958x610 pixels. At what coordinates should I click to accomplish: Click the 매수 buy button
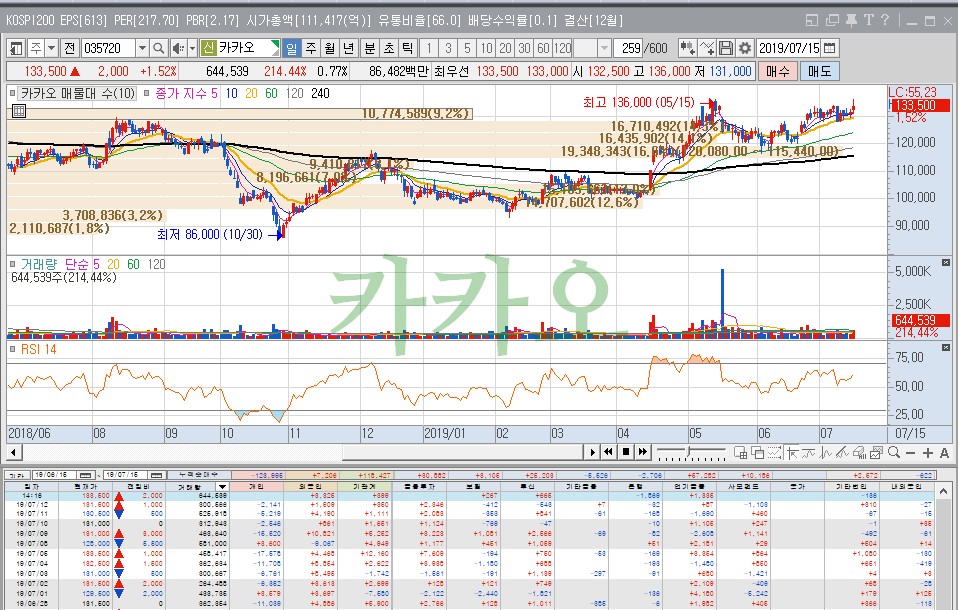coord(778,72)
